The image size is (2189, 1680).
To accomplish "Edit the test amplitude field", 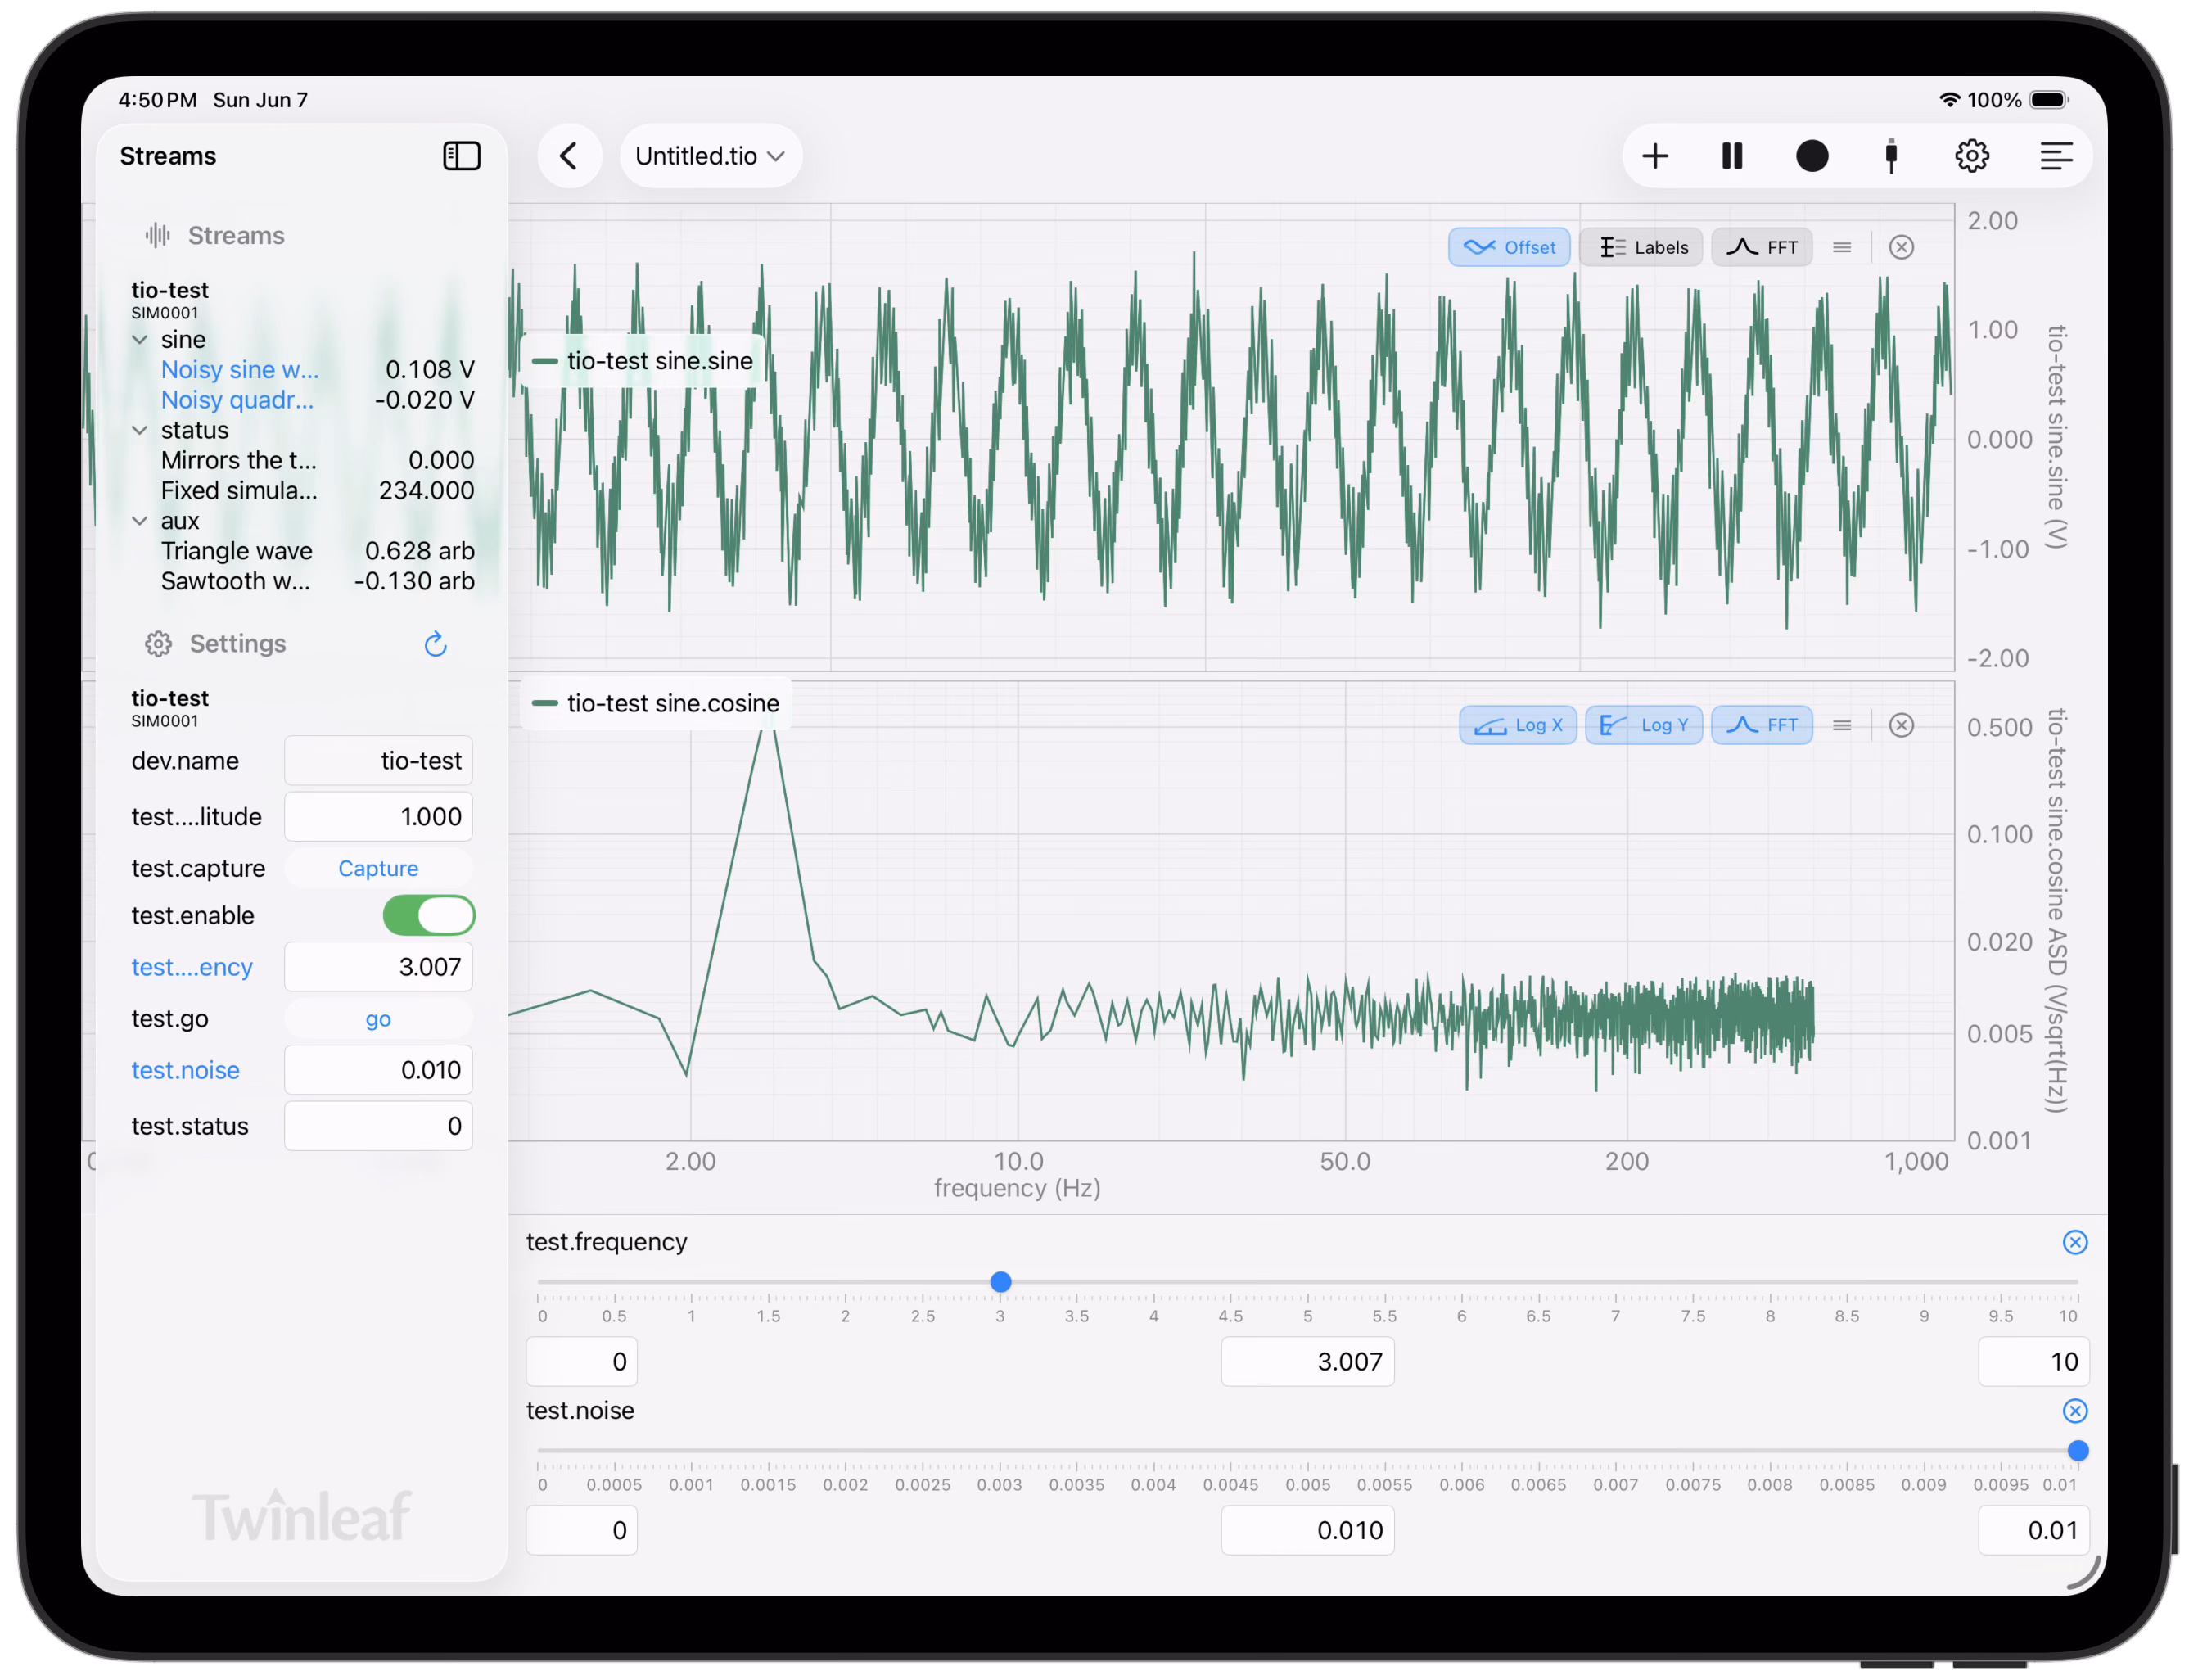I will point(378,817).
